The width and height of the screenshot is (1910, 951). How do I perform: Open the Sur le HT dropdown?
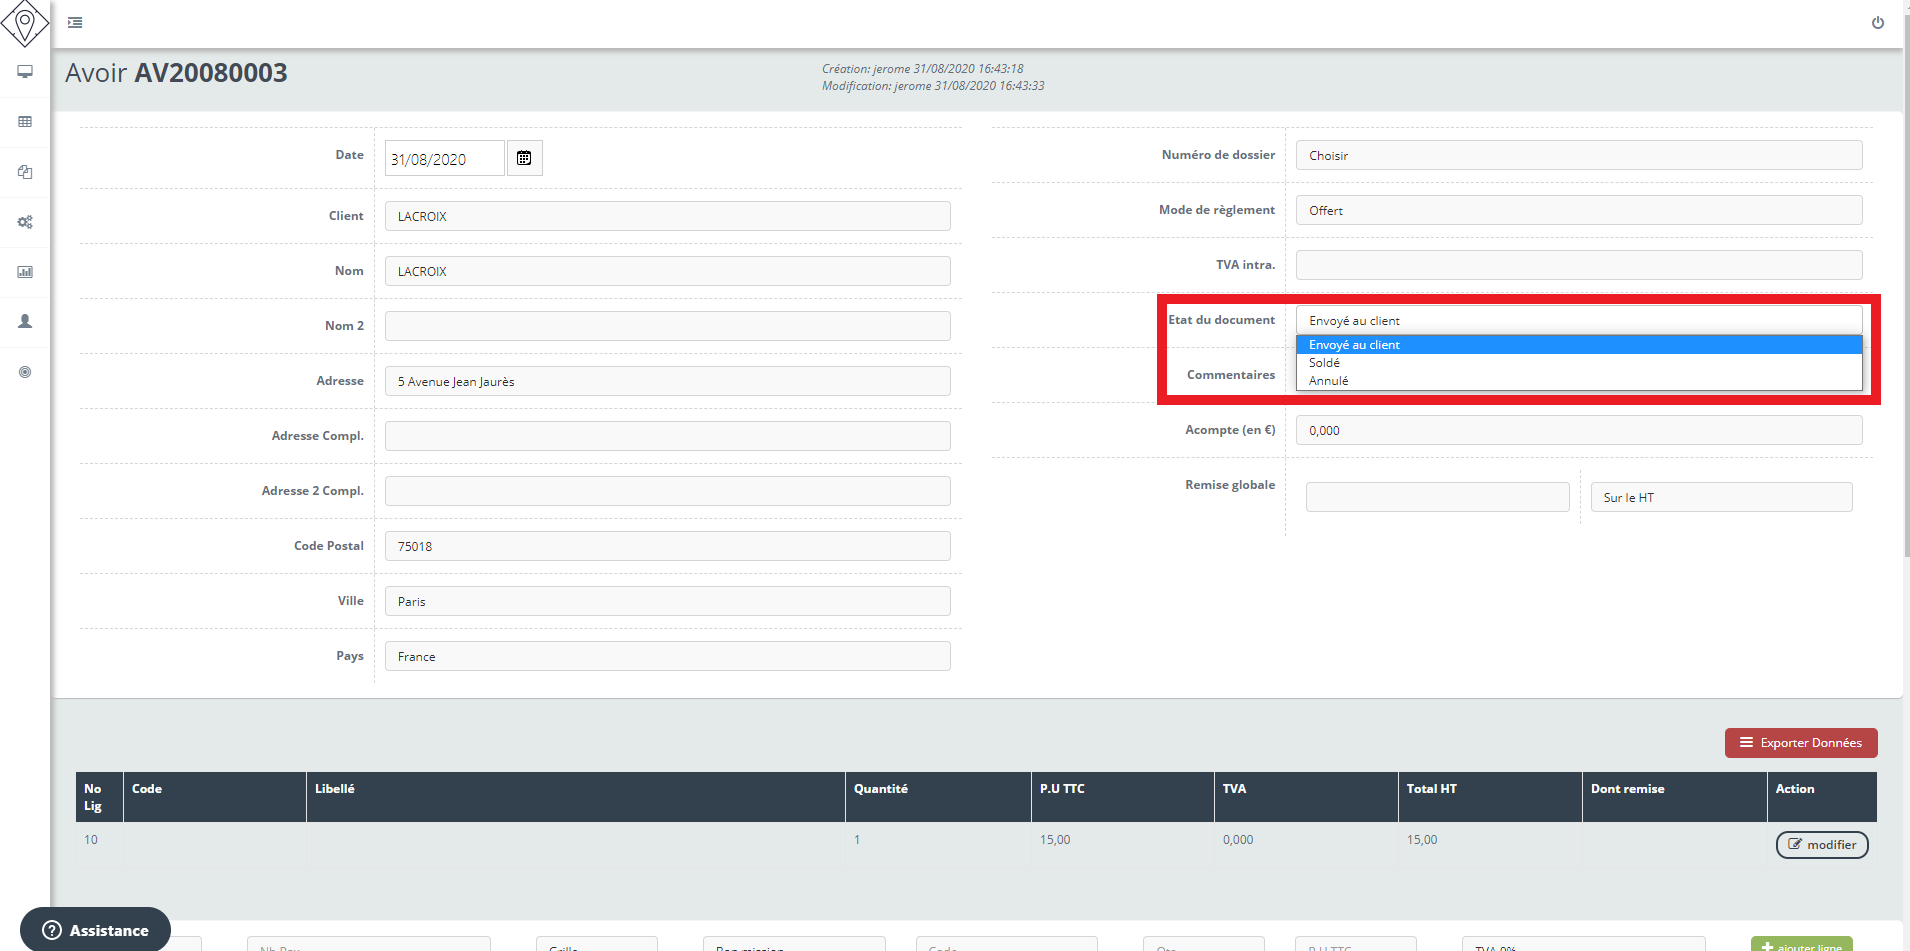[1720, 497]
